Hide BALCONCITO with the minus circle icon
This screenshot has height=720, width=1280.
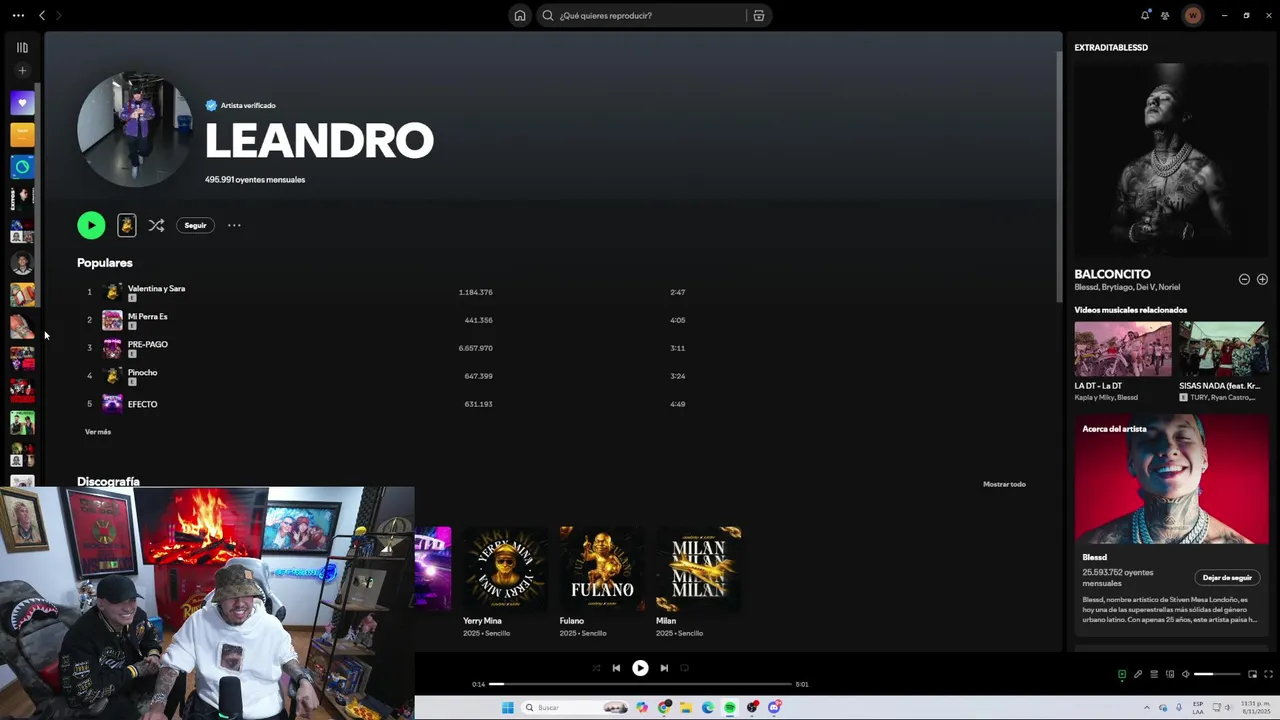tap(1244, 279)
